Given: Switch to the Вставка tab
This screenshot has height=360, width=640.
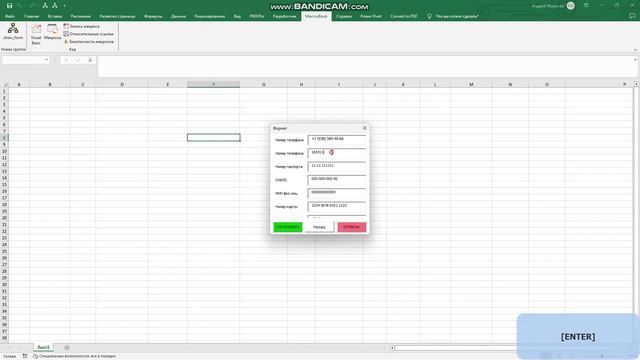Looking at the screenshot, I should pyautogui.click(x=55, y=16).
